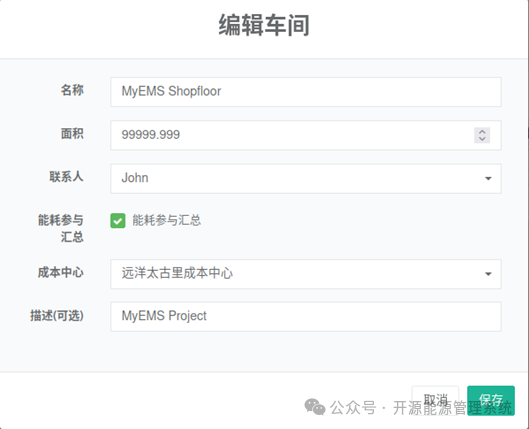
Task: Click the 取消 button
Action: coord(435,400)
